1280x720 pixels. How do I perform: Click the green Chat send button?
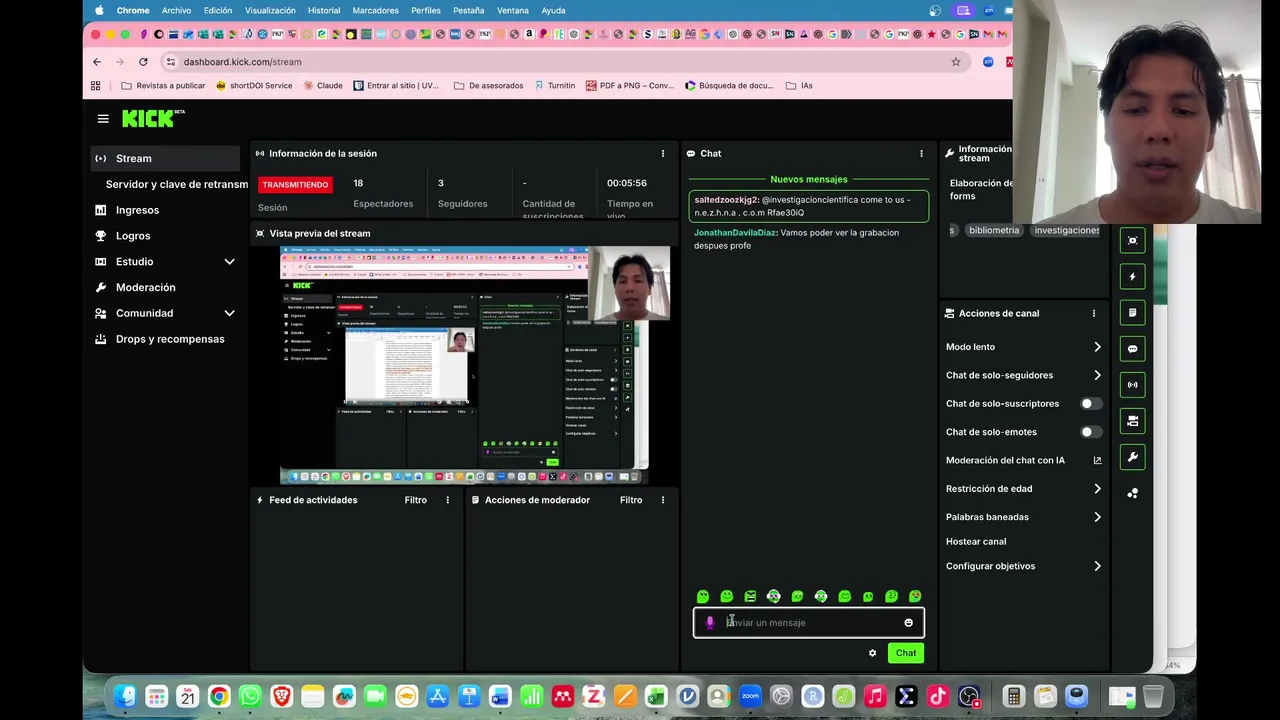pos(906,653)
